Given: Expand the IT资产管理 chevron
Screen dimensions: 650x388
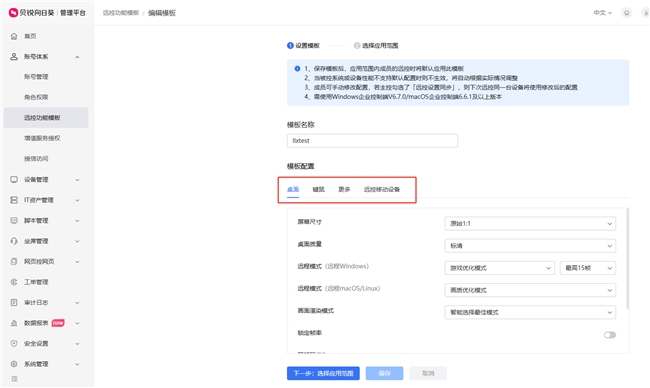Looking at the screenshot, I should pos(77,200).
